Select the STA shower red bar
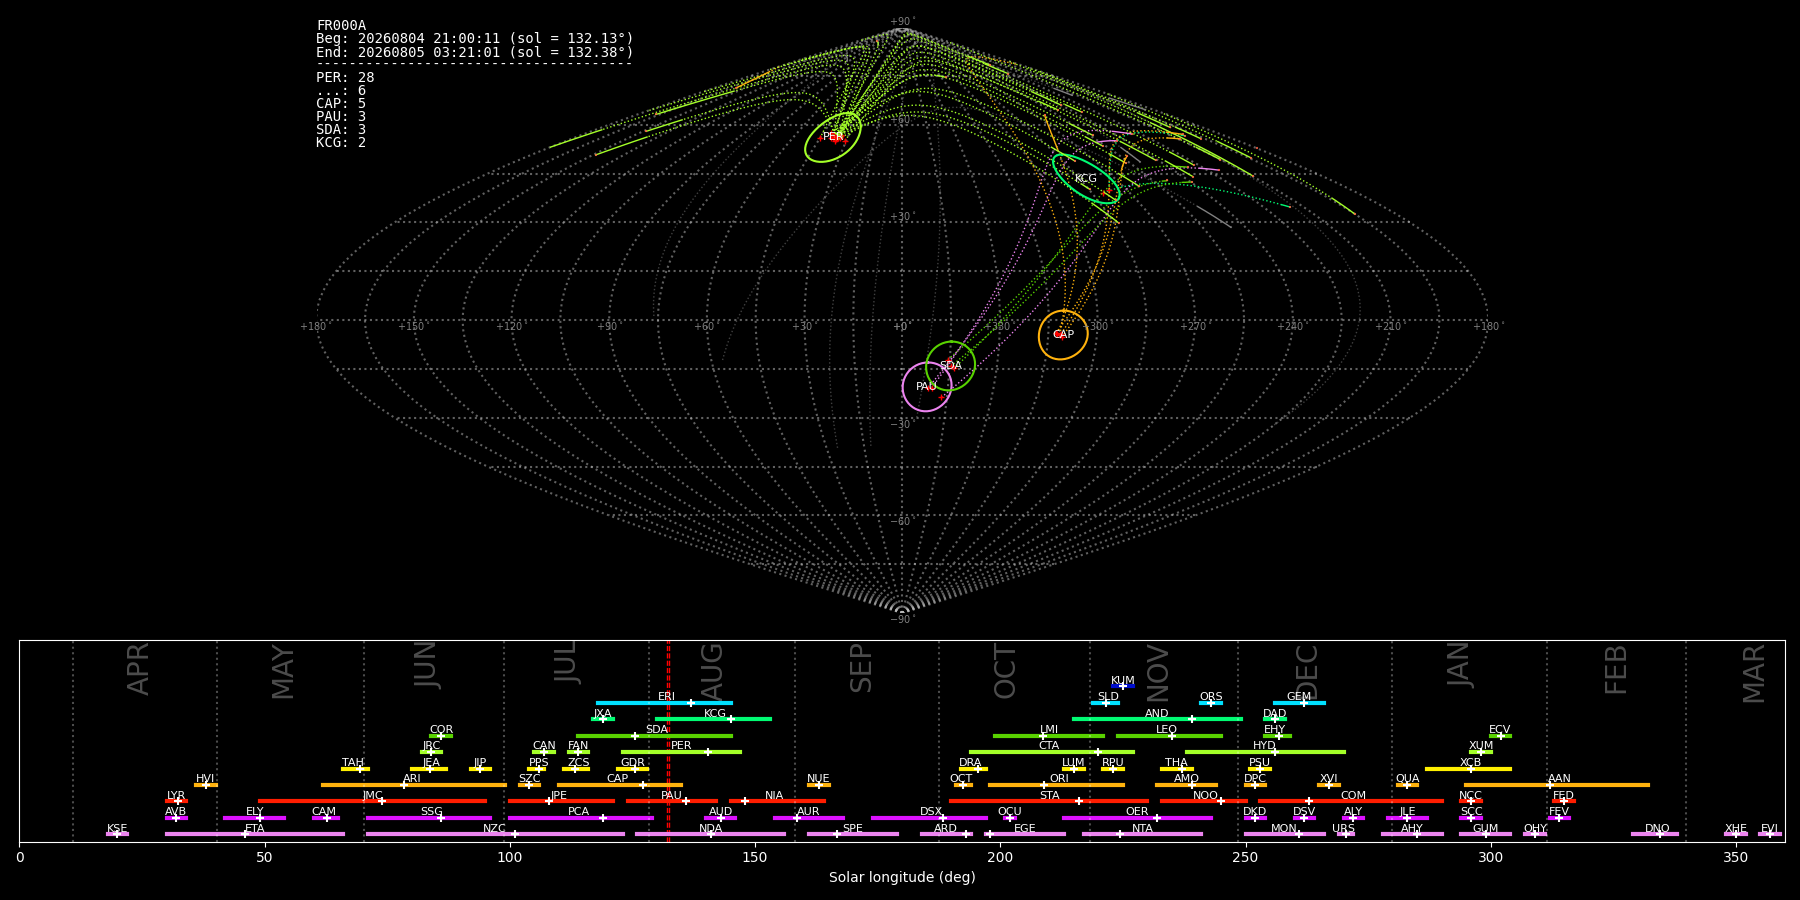Screen dimensions: 1800x900 click(1049, 801)
